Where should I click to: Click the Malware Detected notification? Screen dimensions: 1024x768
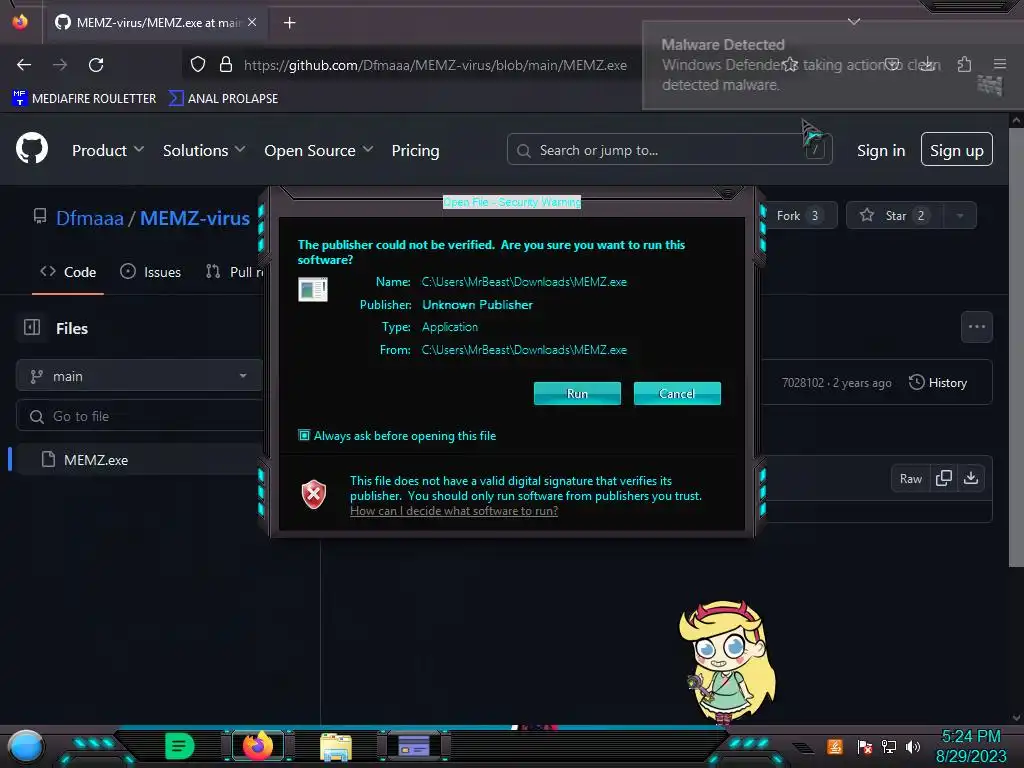833,65
